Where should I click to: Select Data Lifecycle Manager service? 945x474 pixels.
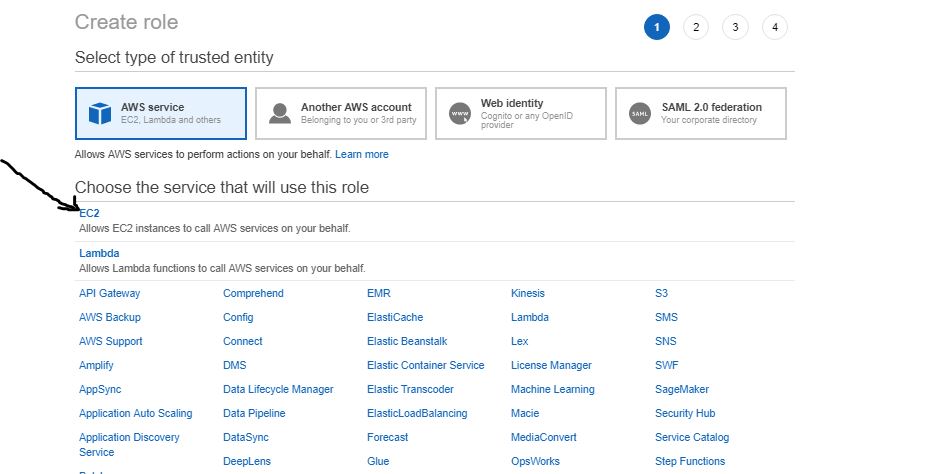point(278,390)
